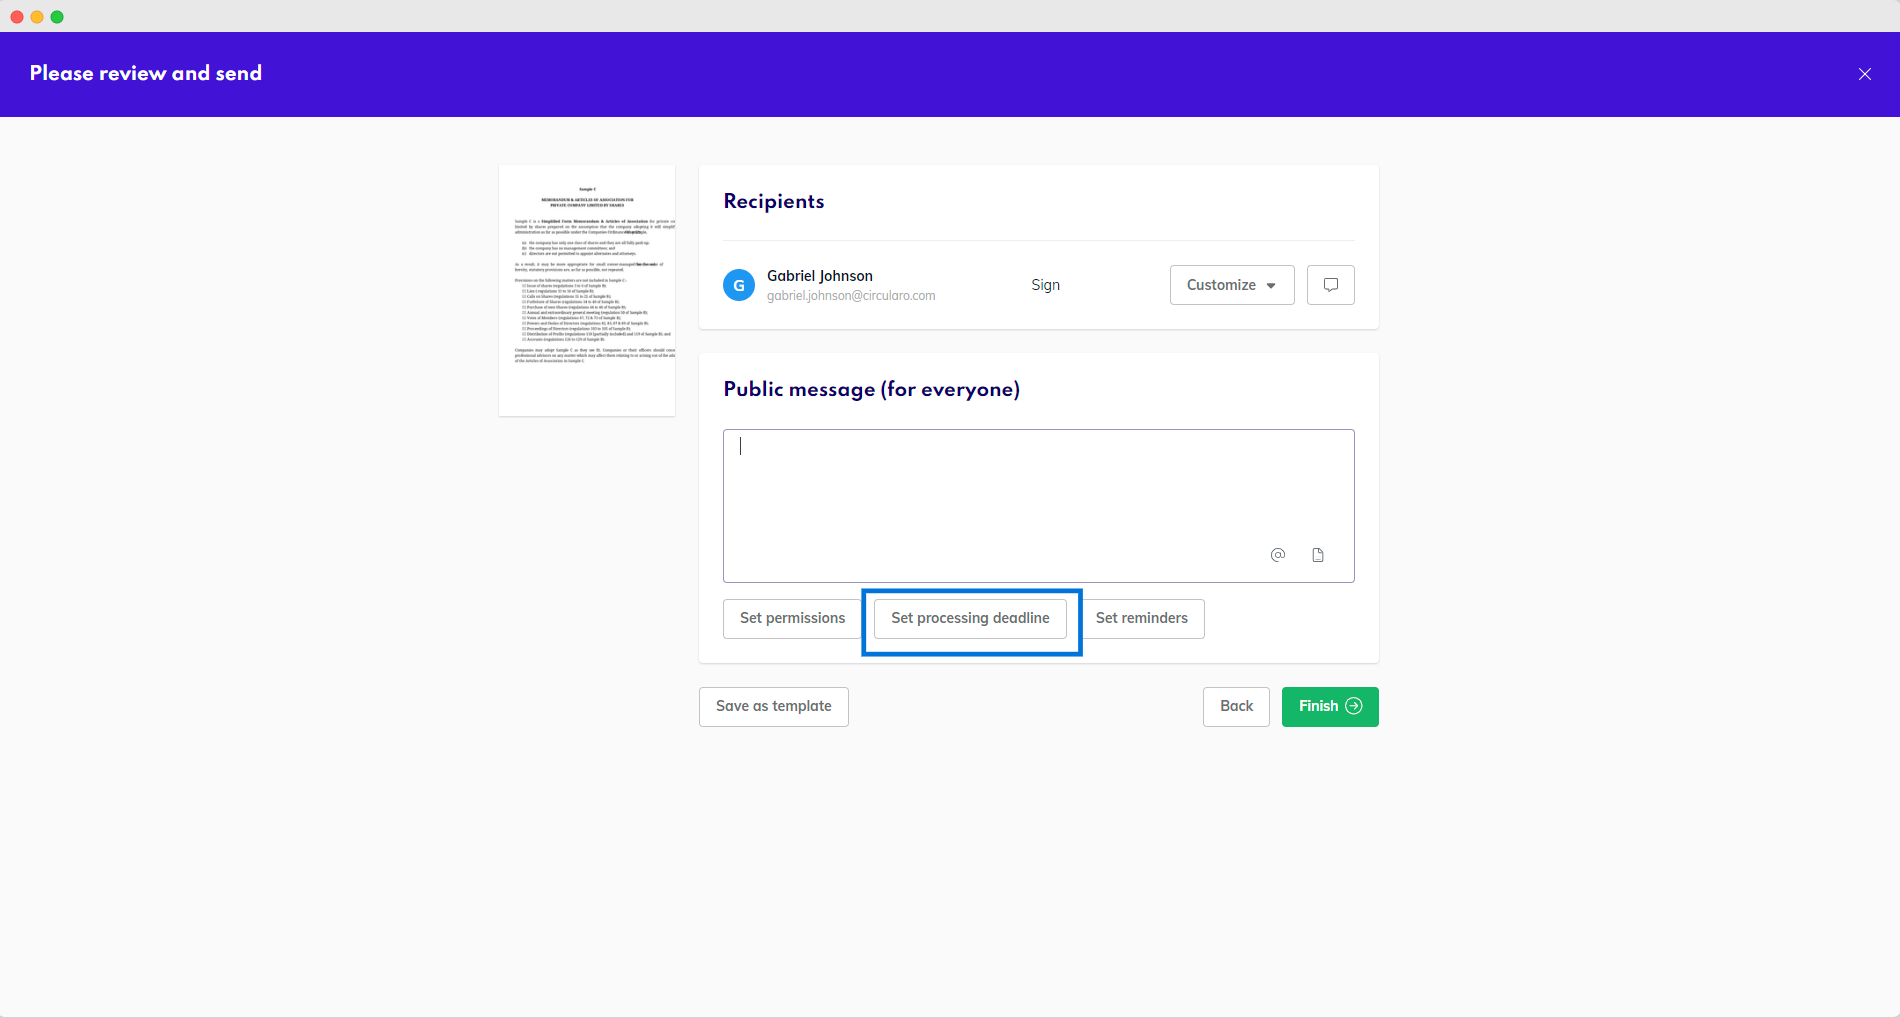Open Set permissions
The width and height of the screenshot is (1900, 1018).
(792, 618)
